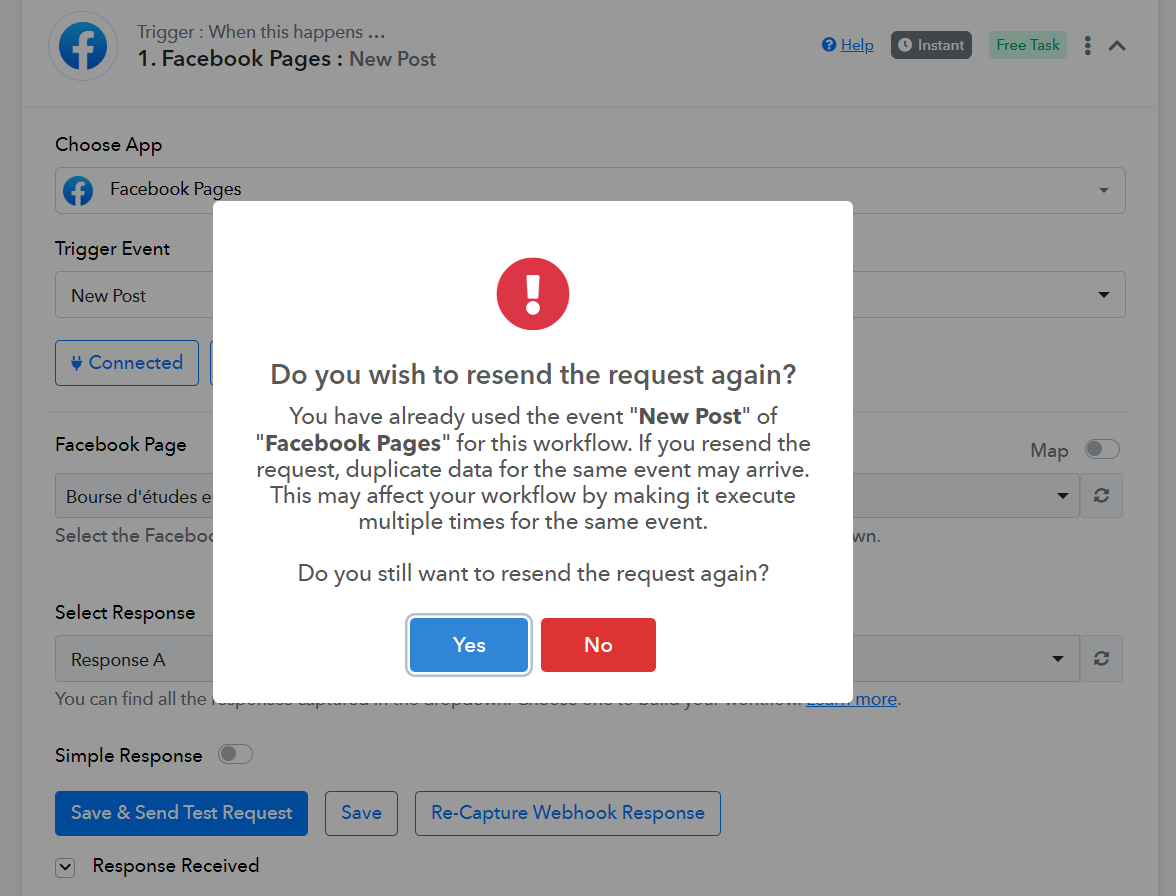
Task: Click the red exclamation warning icon
Action: pyautogui.click(x=533, y=294)
